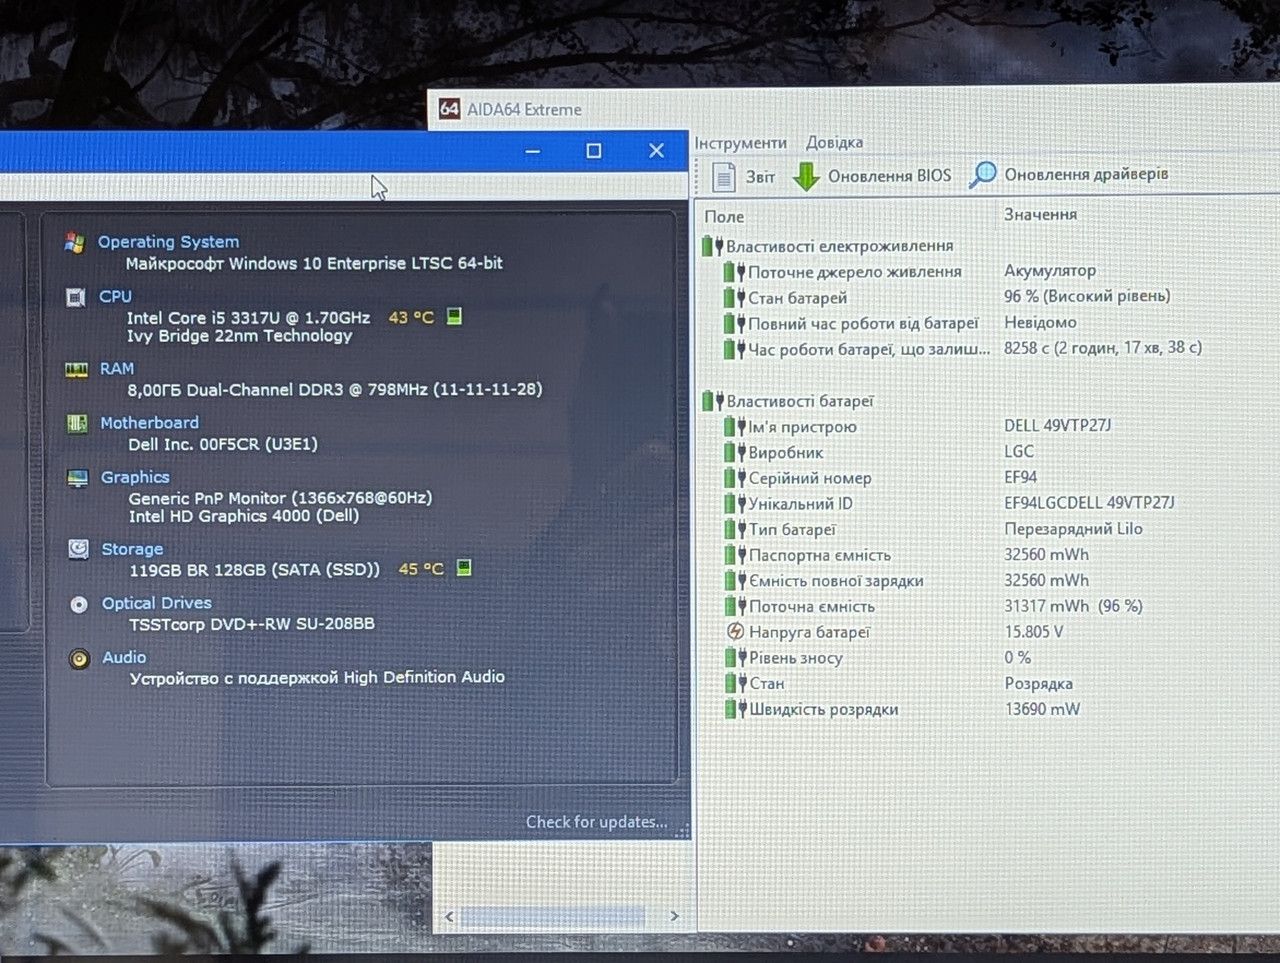1280x963 pixels.
Task: Click the Check for updates link
Action: (597, 822)
